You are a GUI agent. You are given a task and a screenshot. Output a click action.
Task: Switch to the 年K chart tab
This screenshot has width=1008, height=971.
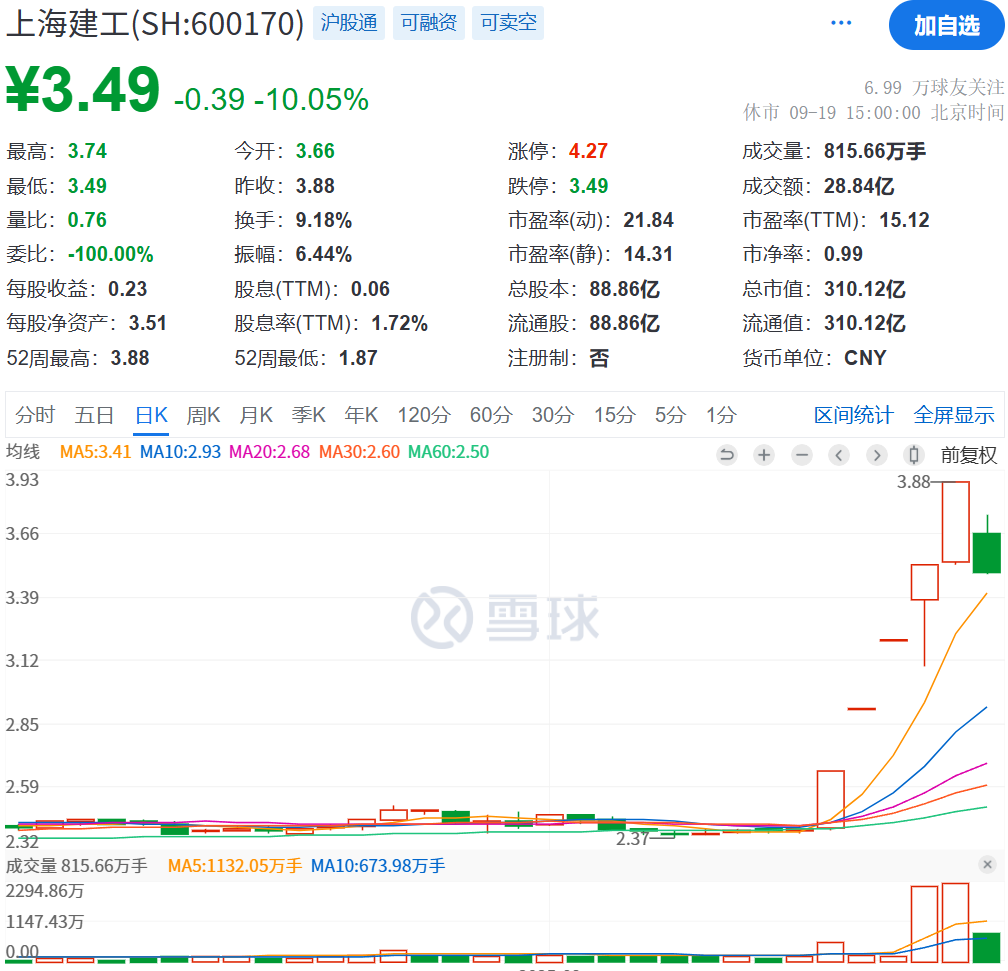[361, 415]
